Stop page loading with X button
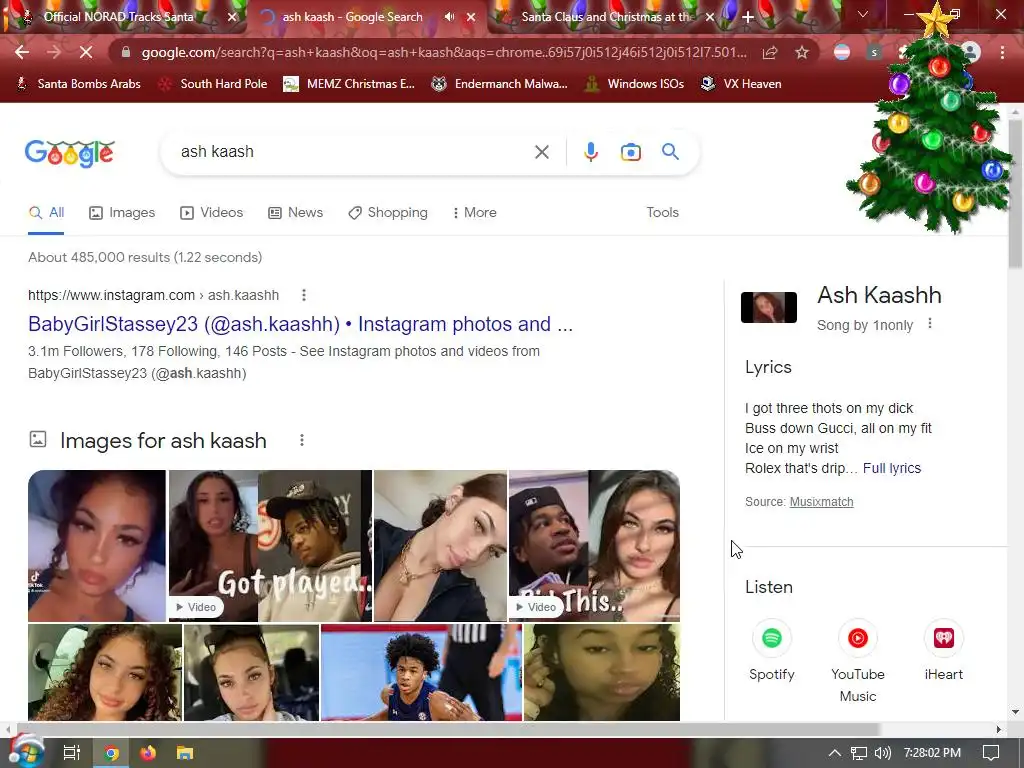 (86, 52)
